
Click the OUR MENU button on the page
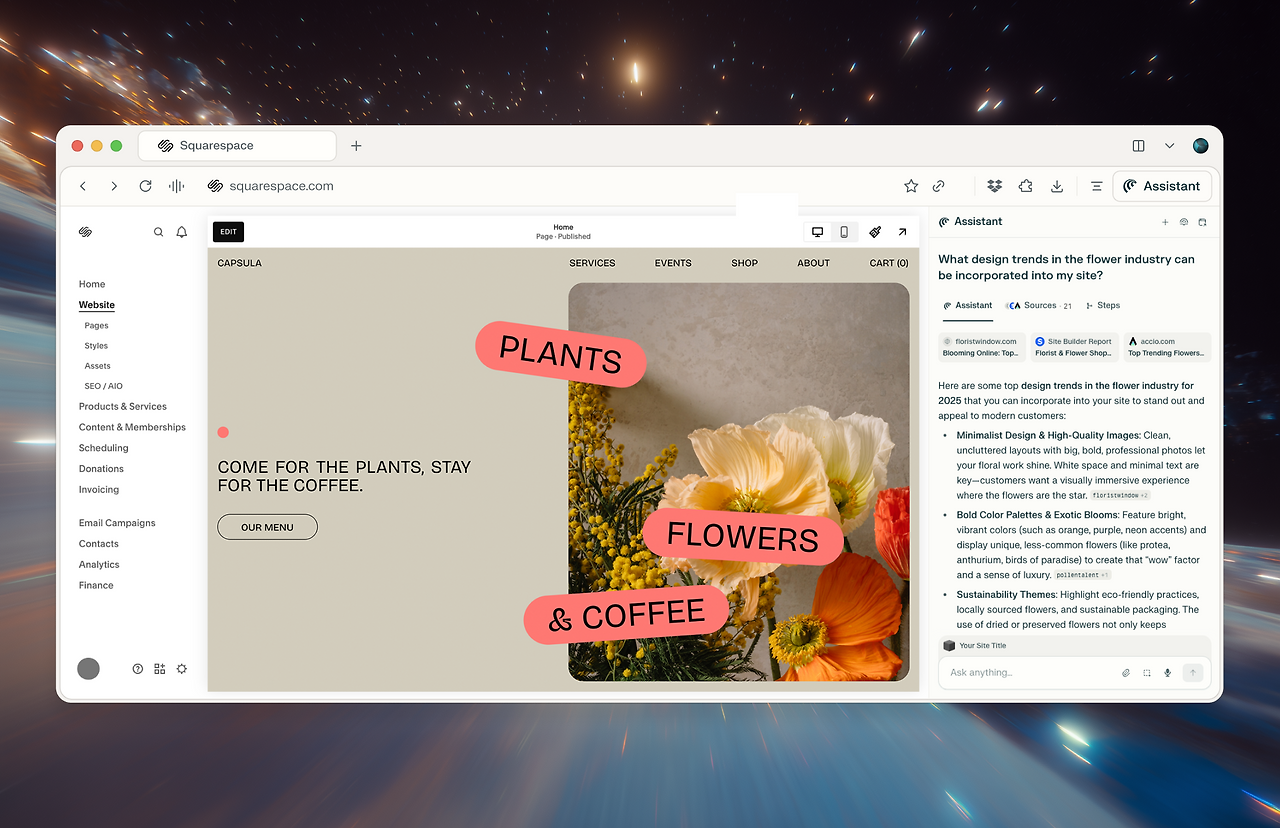pyautogui.click(x=267, y=527)
